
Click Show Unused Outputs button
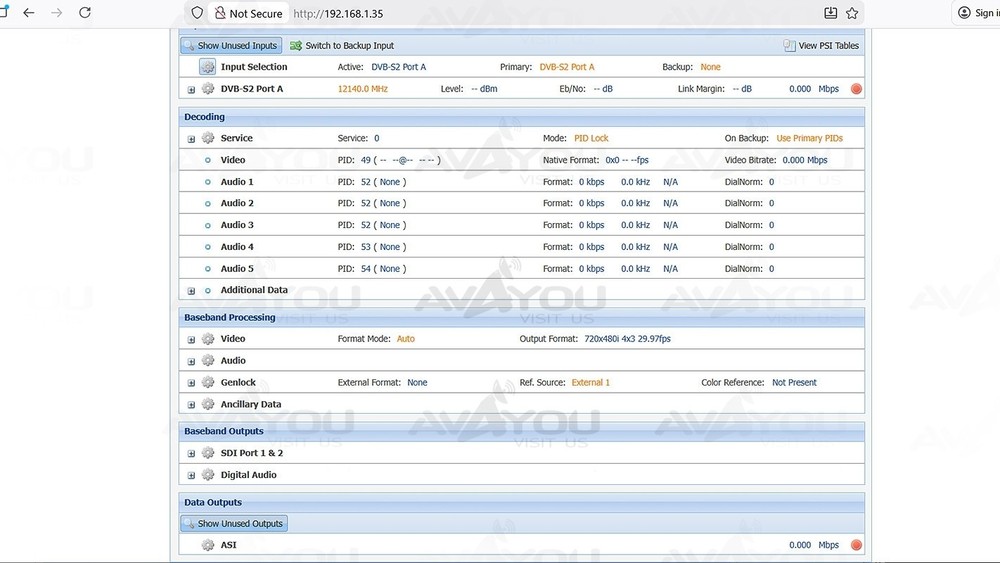coord(233,524)
